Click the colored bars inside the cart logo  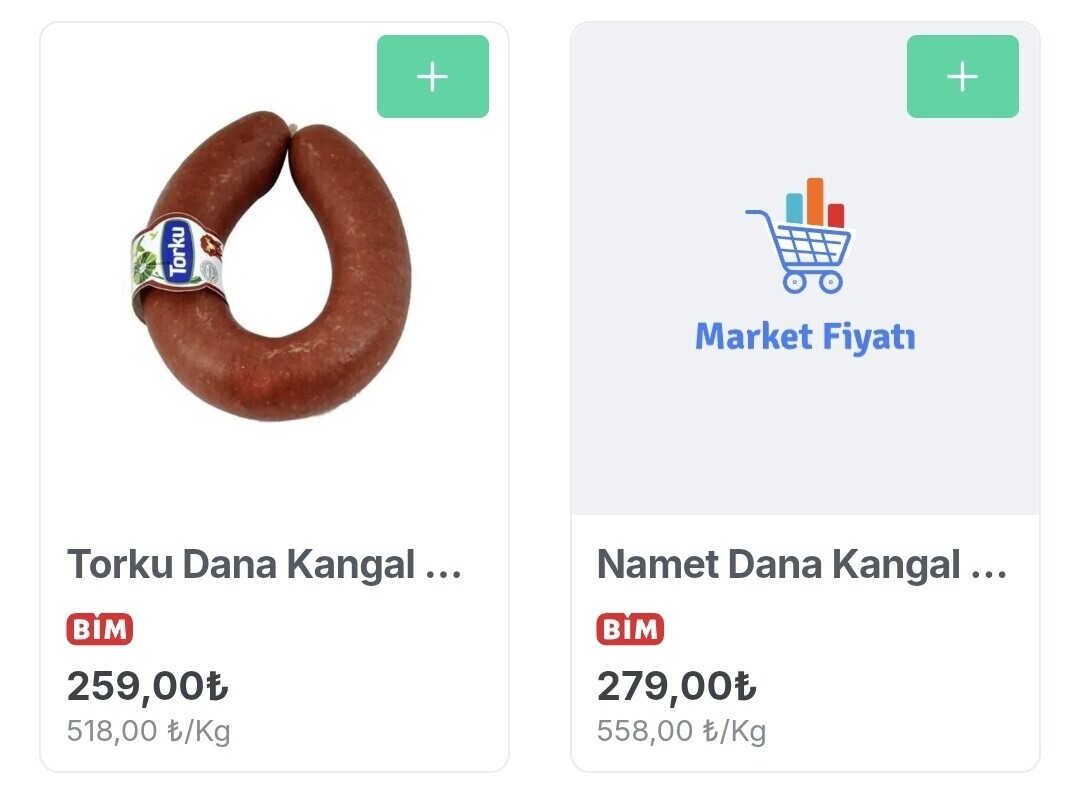(814, 203)
